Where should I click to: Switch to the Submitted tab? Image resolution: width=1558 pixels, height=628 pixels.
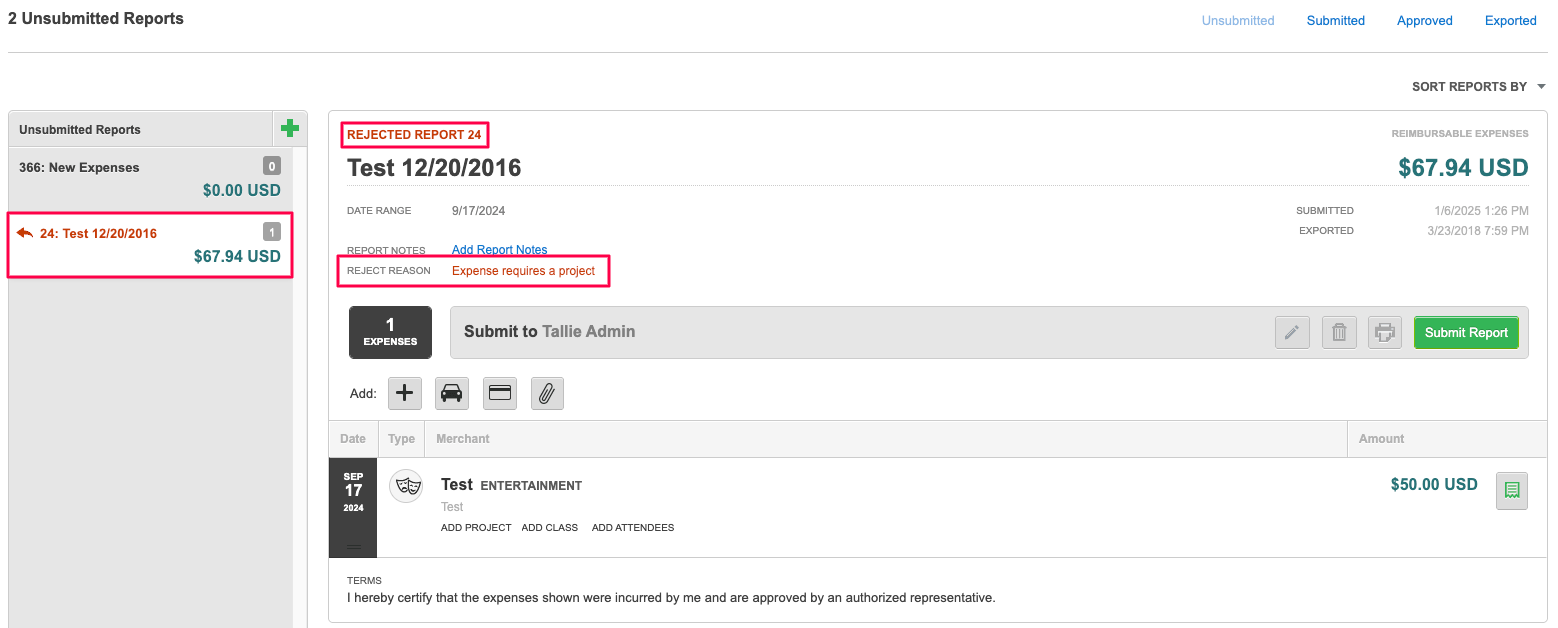1335,20
